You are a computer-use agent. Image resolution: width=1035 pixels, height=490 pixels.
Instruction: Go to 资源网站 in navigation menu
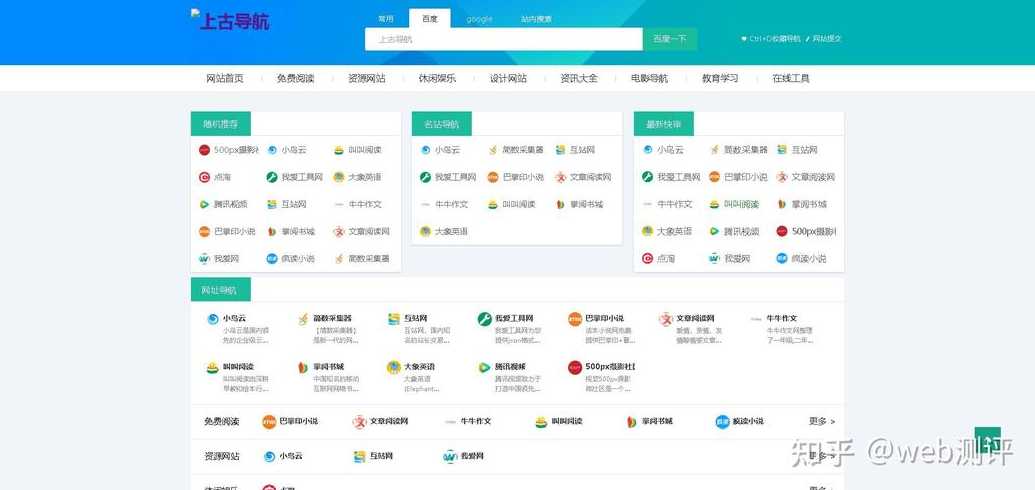click(x=367, y=78)
